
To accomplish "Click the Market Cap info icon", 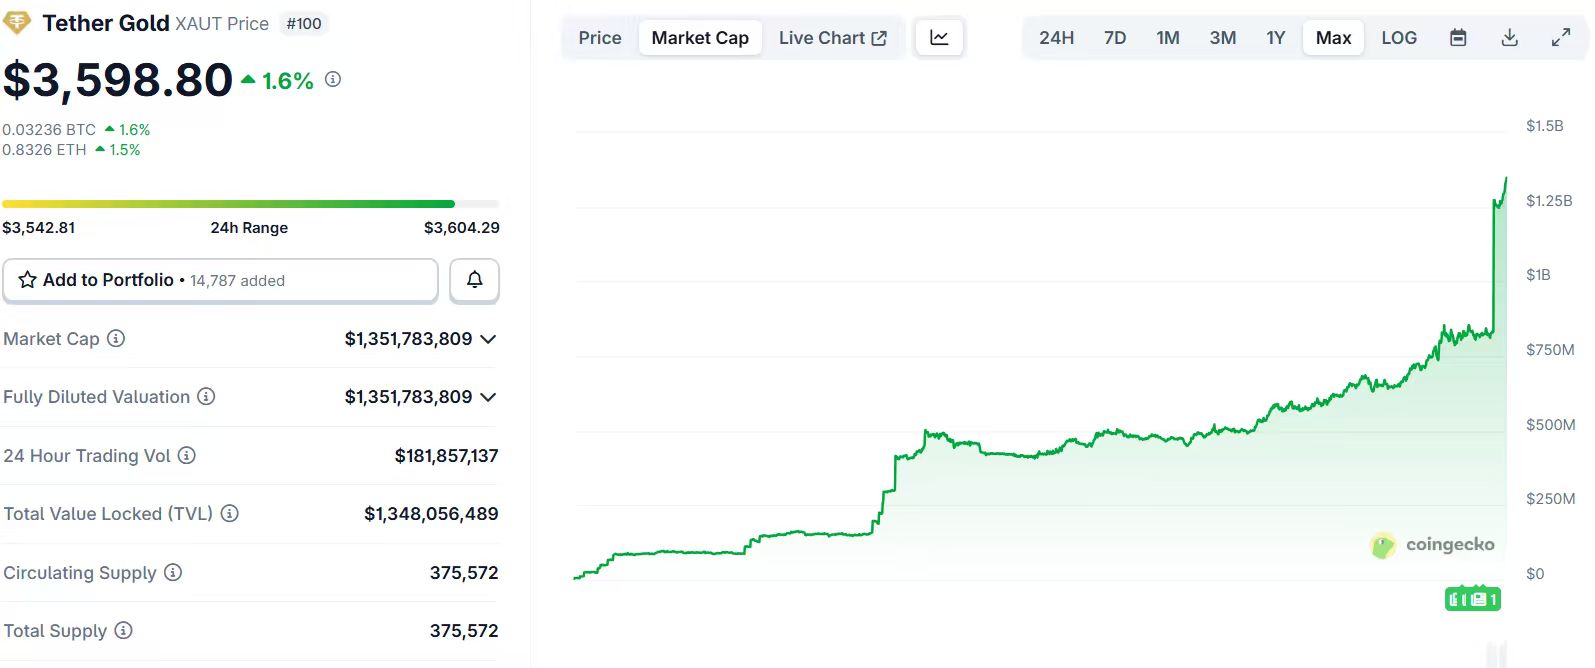I will (x=116, y=339).
